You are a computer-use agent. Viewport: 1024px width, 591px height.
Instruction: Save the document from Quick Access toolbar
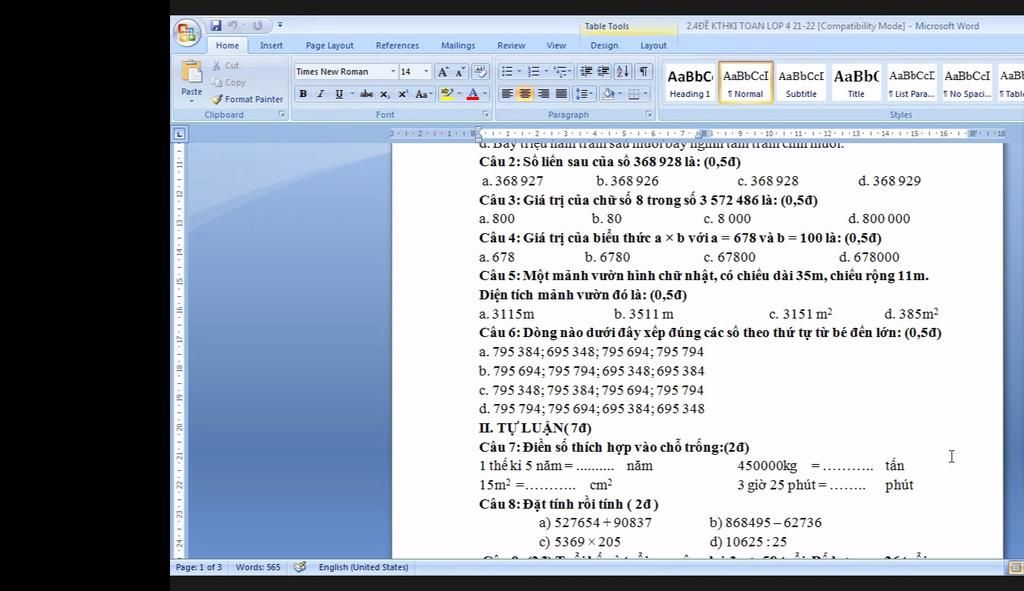click(x=216, y=25)
